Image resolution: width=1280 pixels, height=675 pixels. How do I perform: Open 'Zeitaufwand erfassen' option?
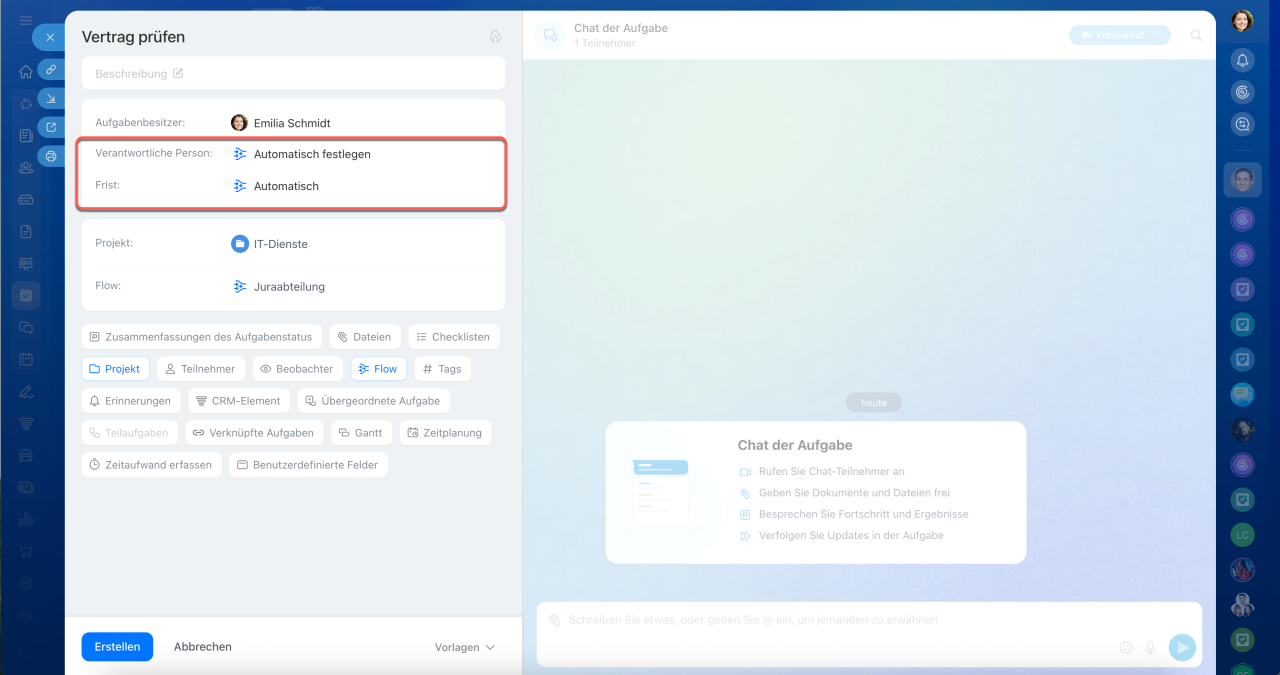pyautogui.click(x=151, y=465)
